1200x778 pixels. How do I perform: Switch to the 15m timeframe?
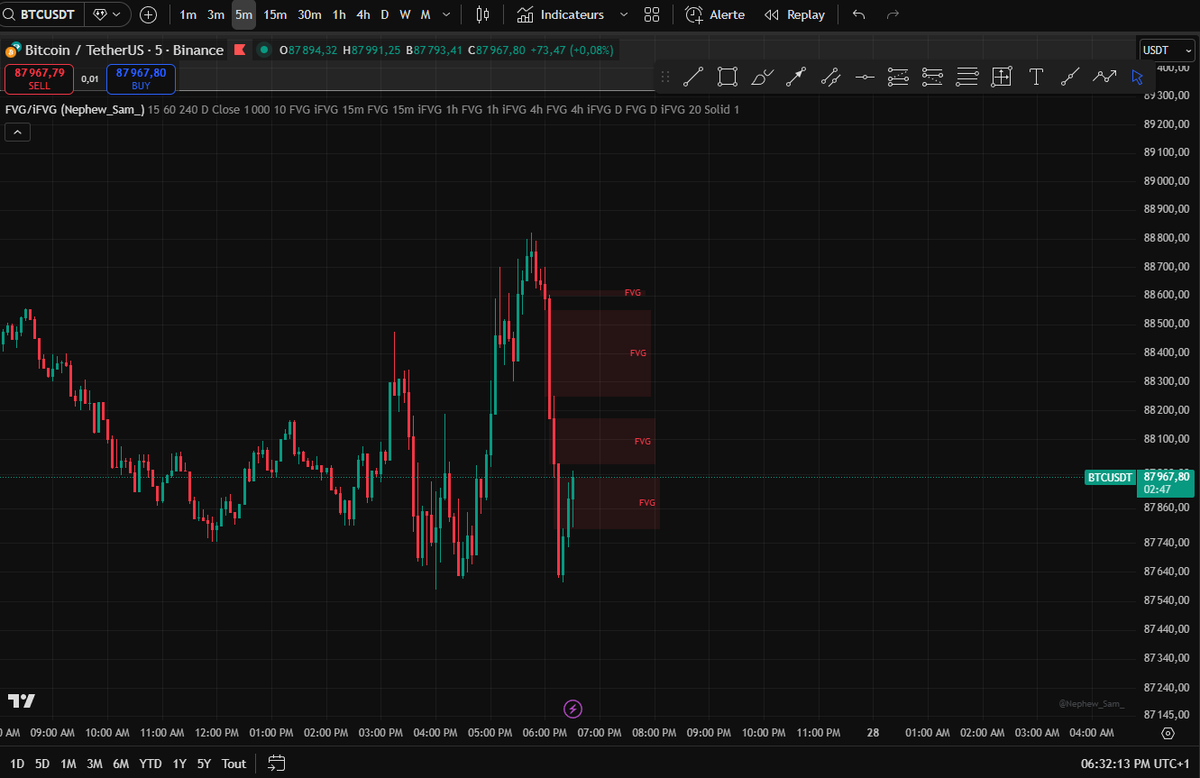(275, 15)
